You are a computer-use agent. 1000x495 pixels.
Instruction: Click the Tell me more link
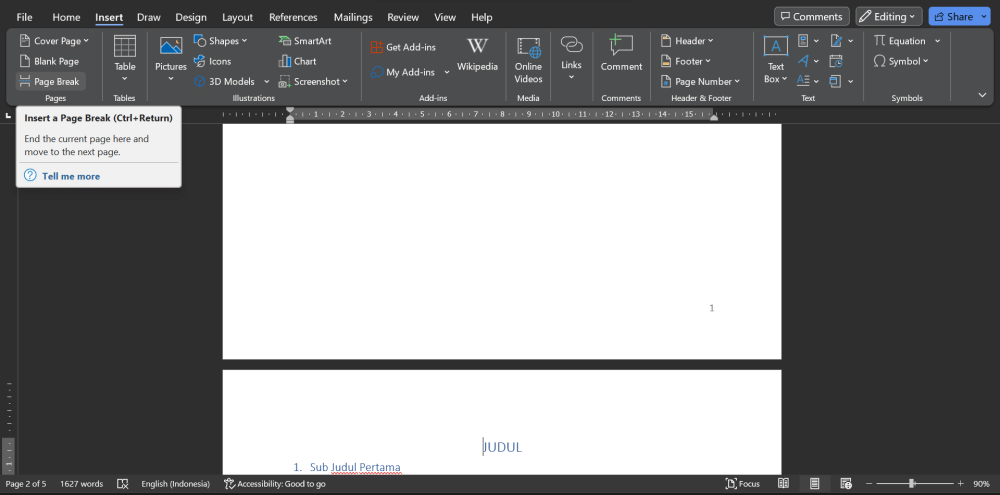pyautogui.click(x=70, y=176)
